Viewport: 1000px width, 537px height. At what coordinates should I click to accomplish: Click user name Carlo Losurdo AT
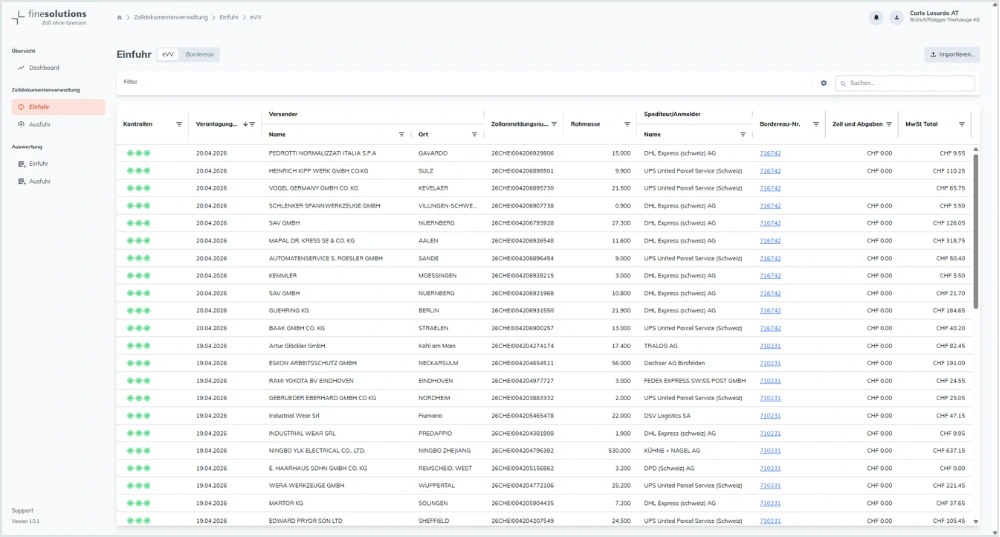934,13
